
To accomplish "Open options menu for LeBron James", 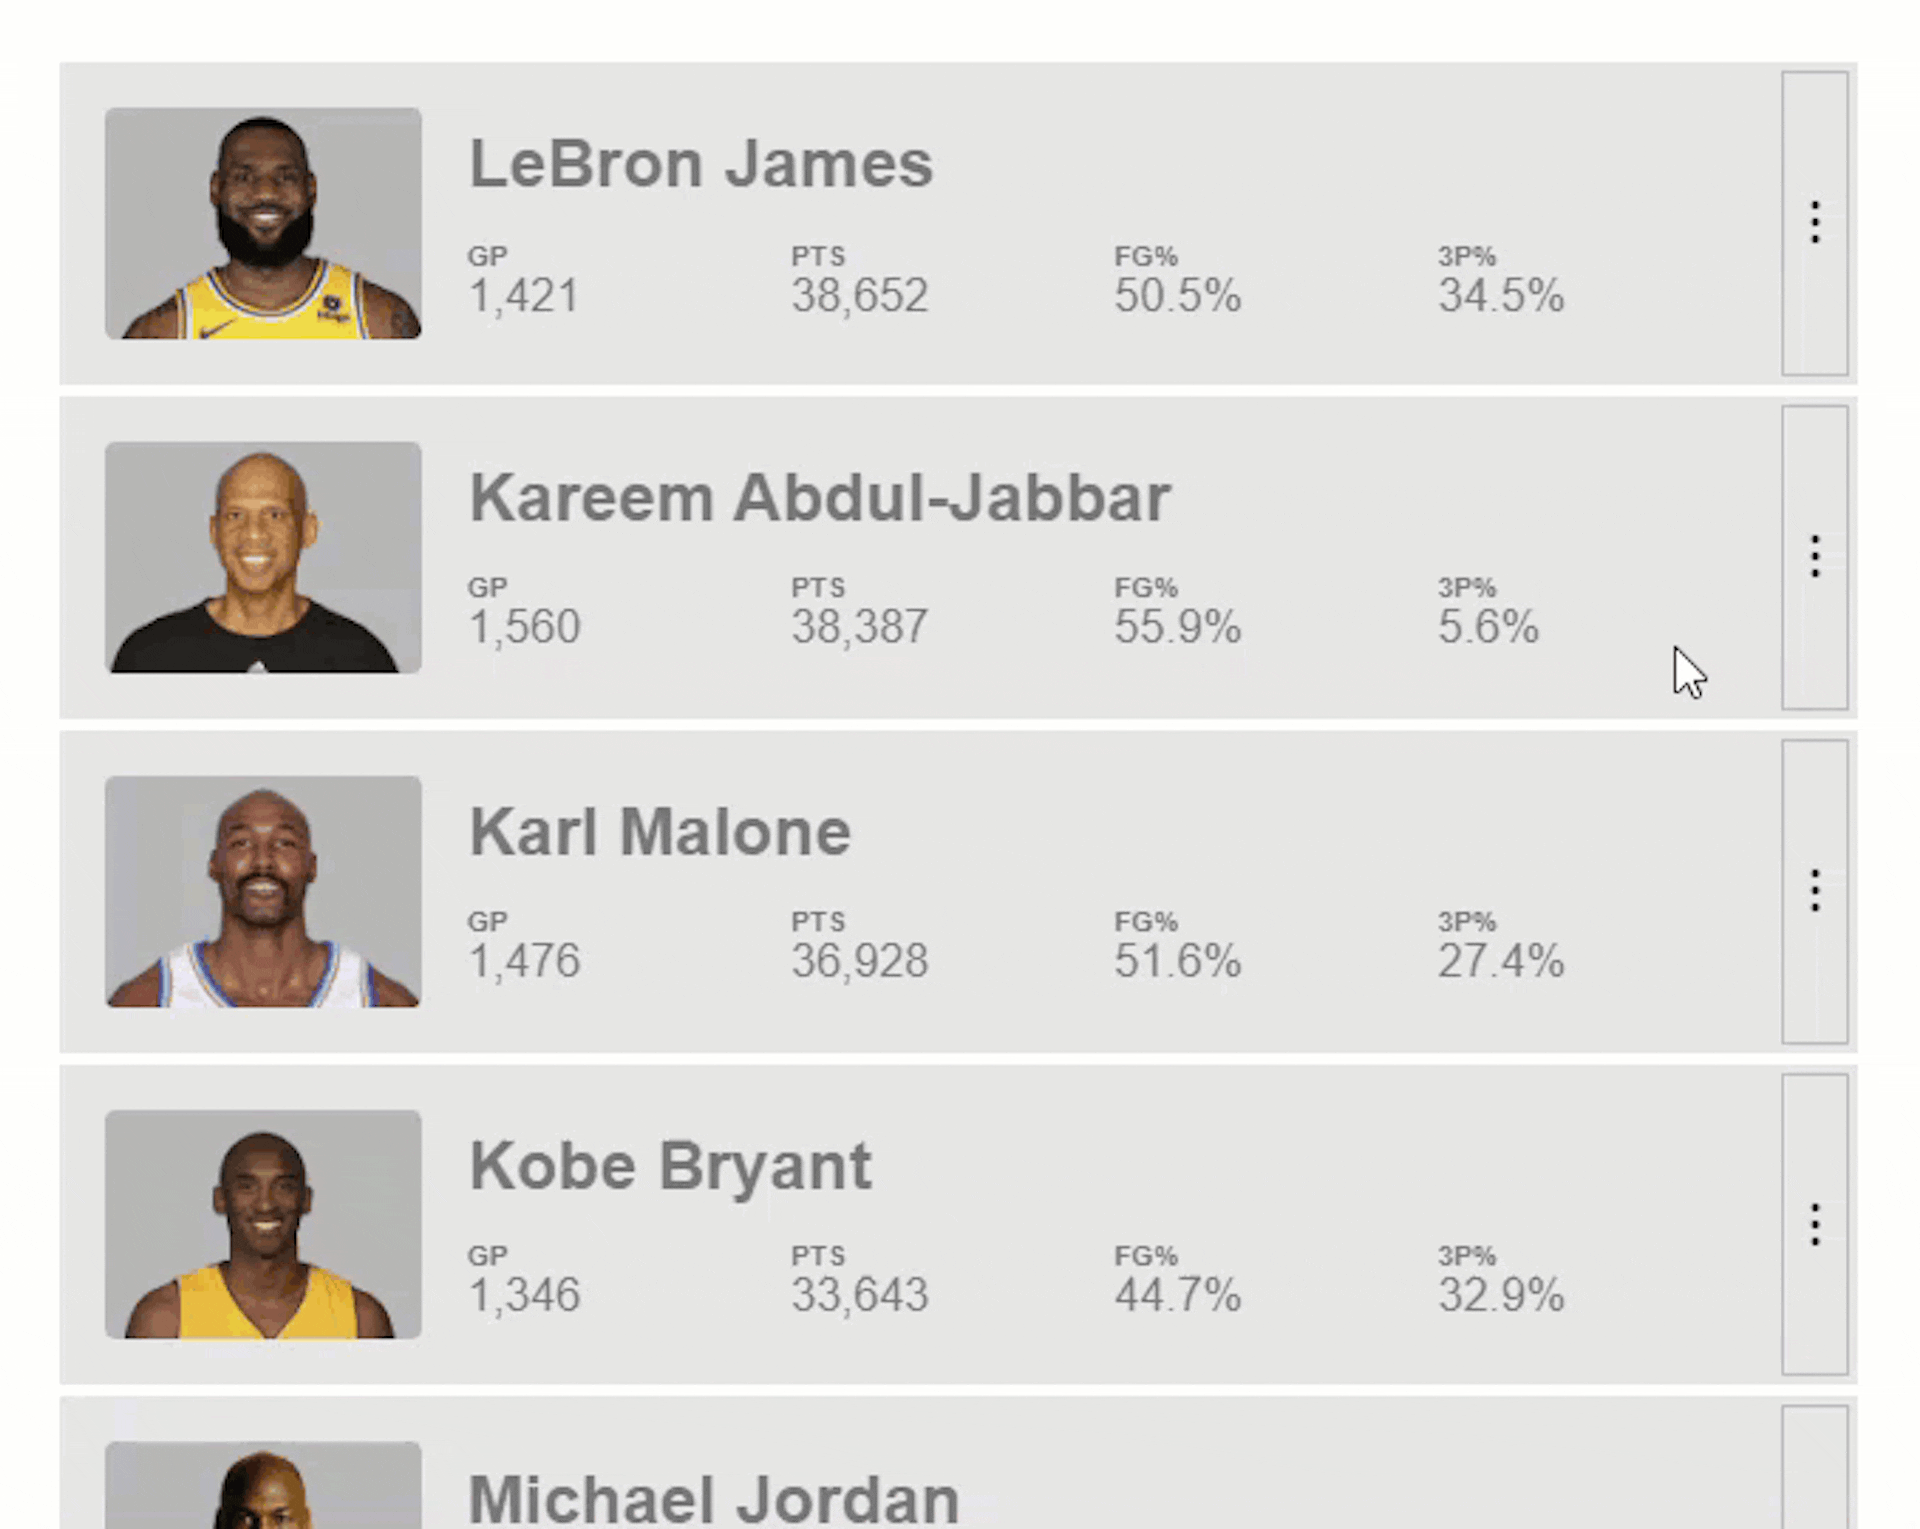I will tap(1814, 223).
